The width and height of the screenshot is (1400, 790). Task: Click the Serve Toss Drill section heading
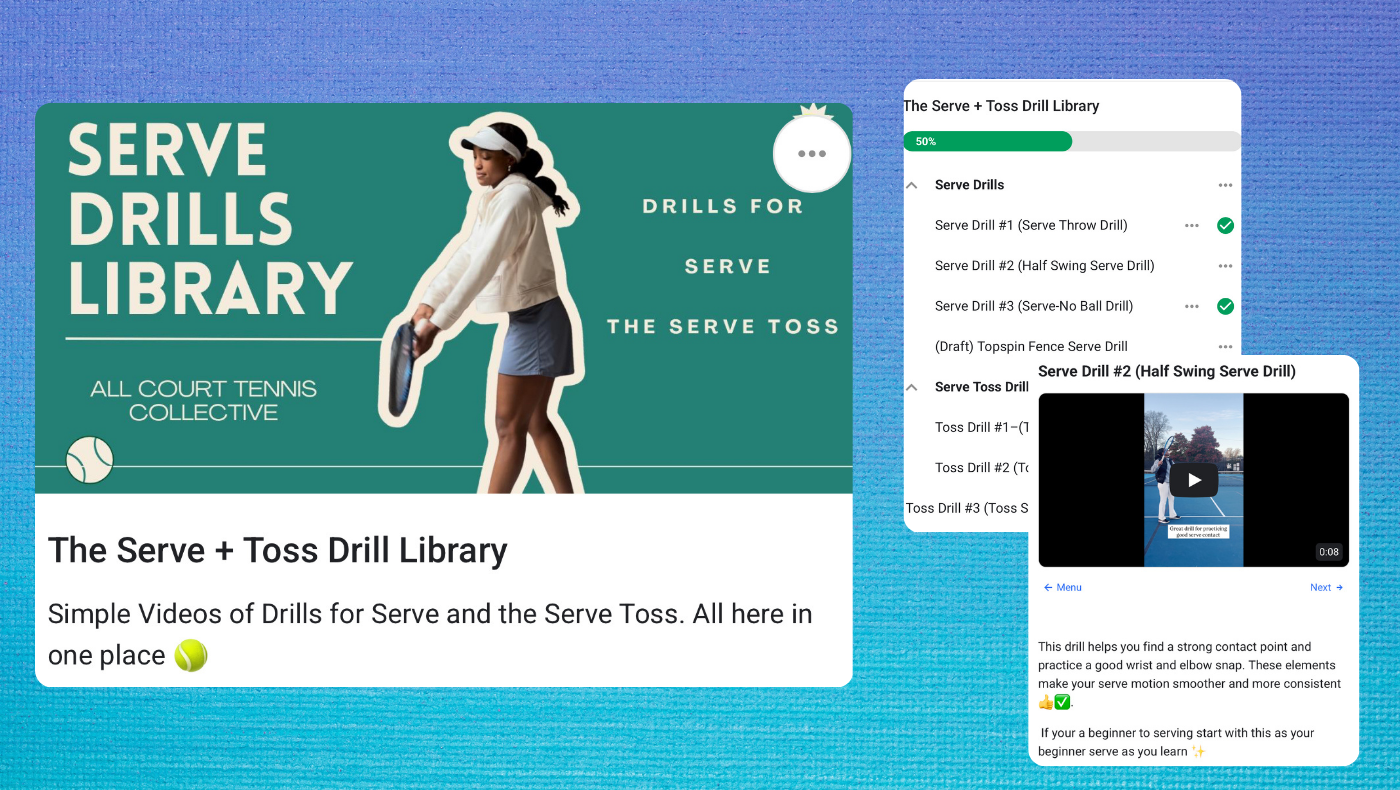click(x=982, y=387)
